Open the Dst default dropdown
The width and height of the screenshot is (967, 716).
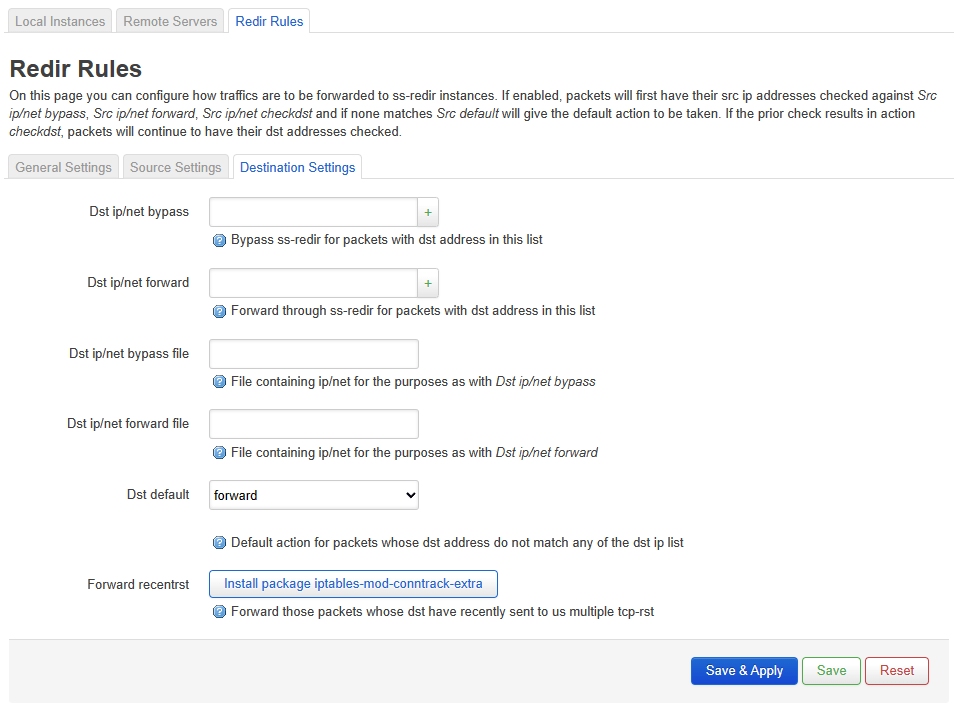click(x=313, y=495)
